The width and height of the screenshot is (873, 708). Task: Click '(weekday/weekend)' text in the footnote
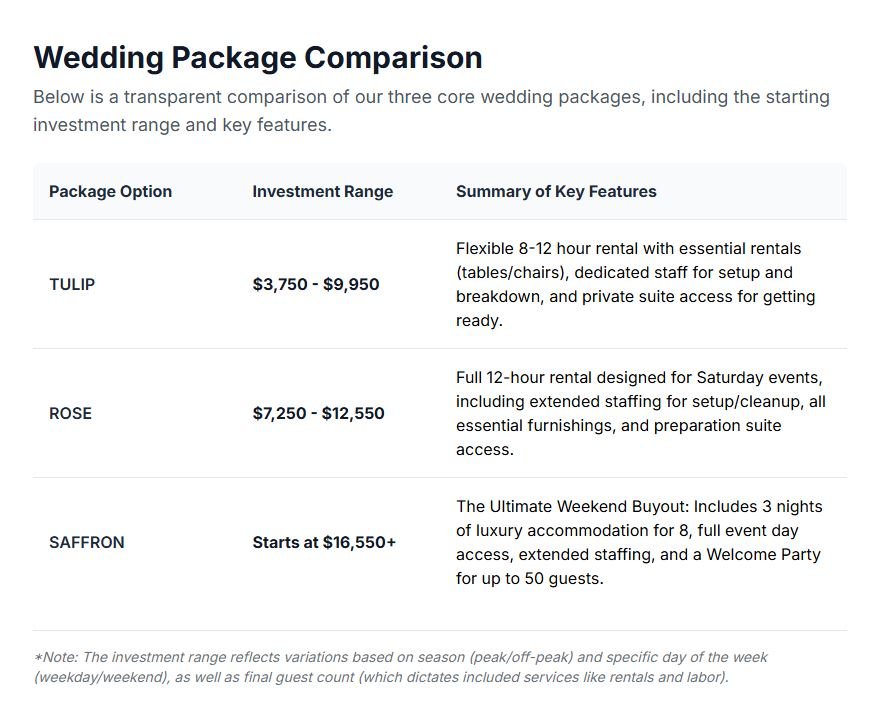coord(98,677)
